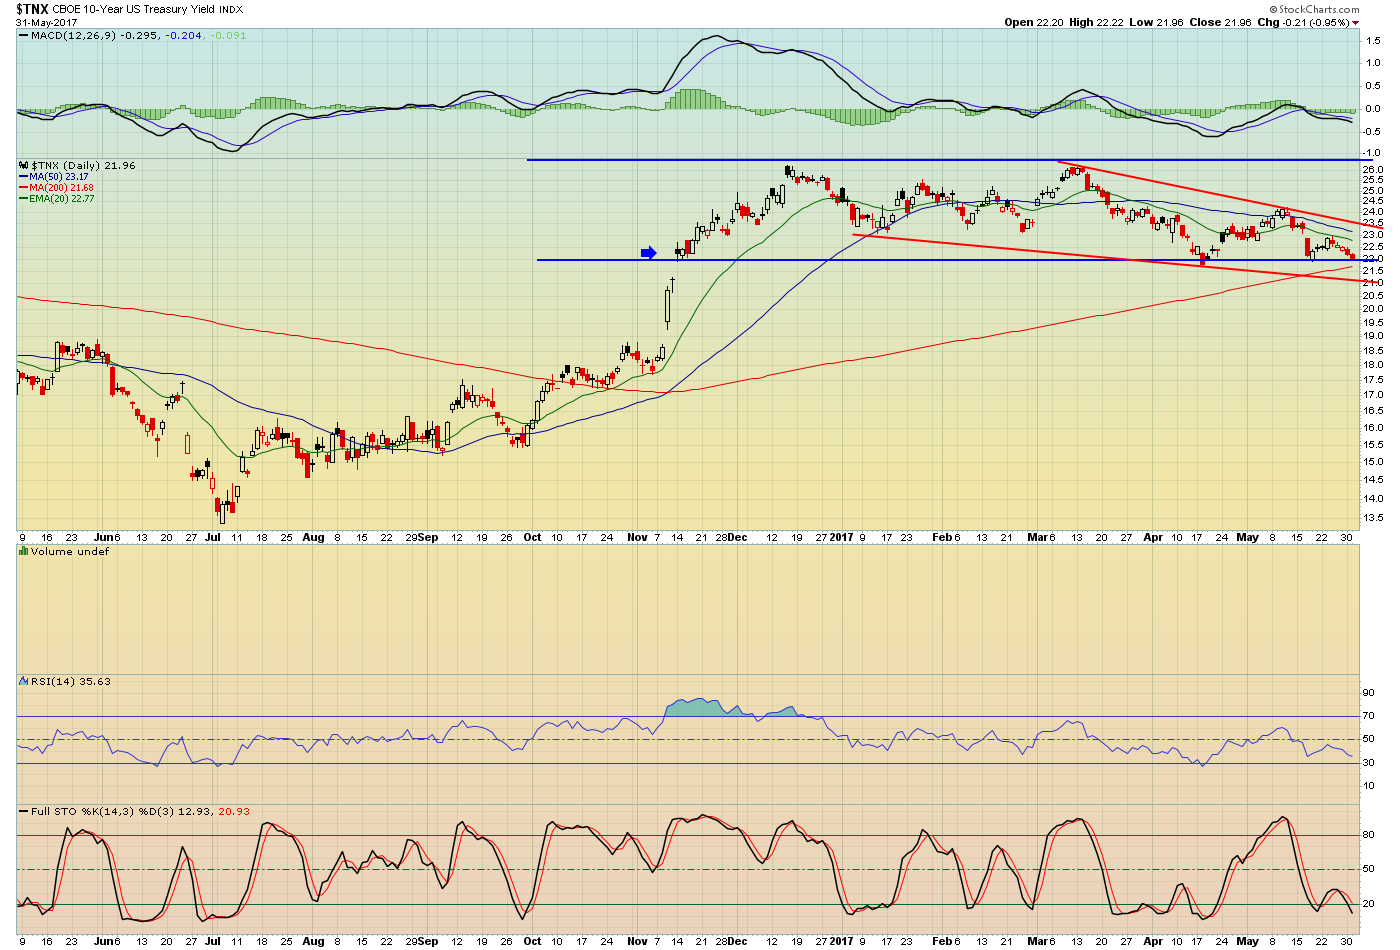
Task: Click the Chg -0.21 (-0.95%) value
Action: (x=1303, y=22)
